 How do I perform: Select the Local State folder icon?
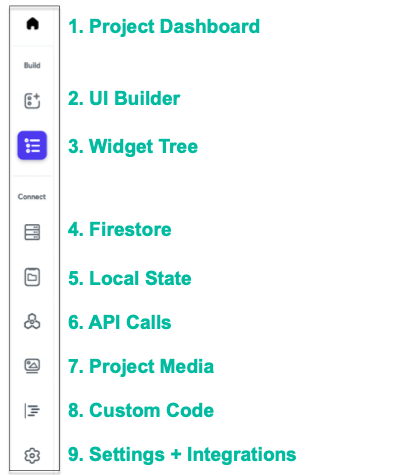(32, 277)
